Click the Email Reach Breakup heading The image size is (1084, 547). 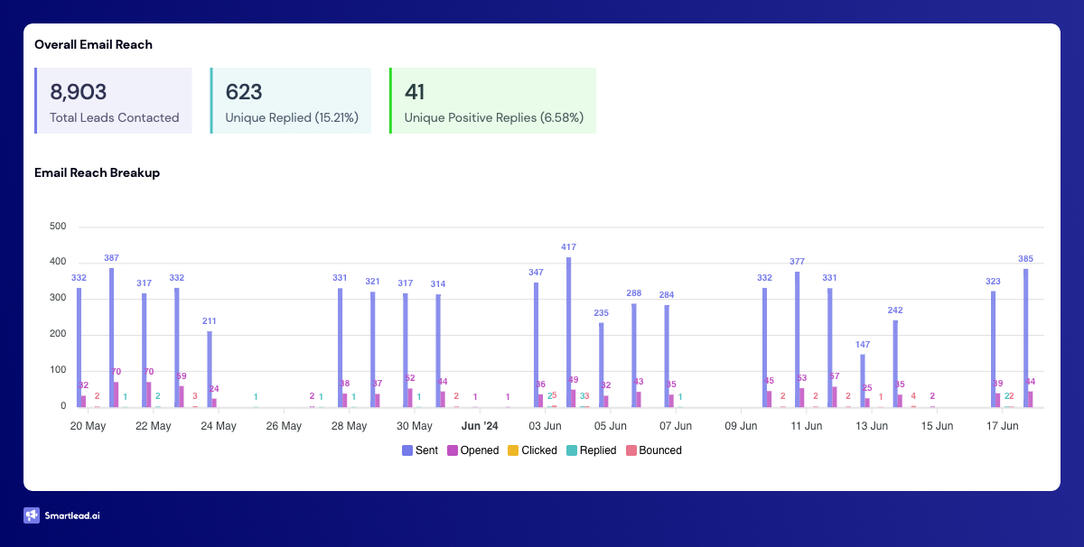(97, 173)
